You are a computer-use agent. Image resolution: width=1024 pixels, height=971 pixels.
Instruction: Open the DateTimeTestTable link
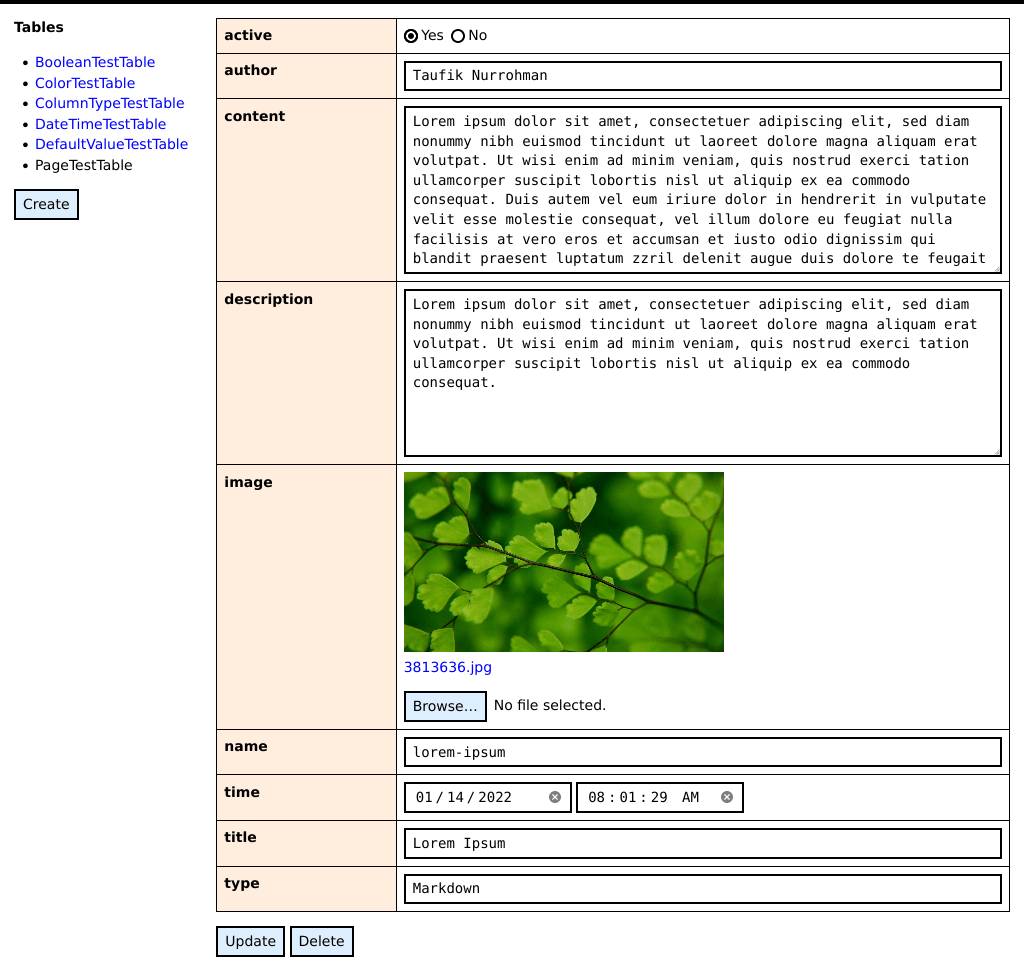pyautogui.click(x=100, y=124)
